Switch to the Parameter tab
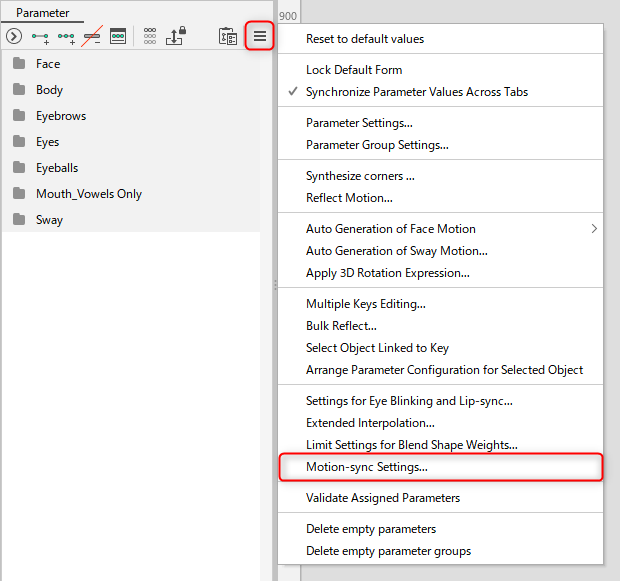The height and width of the screenshot is (581, 620). click(42, 13)
